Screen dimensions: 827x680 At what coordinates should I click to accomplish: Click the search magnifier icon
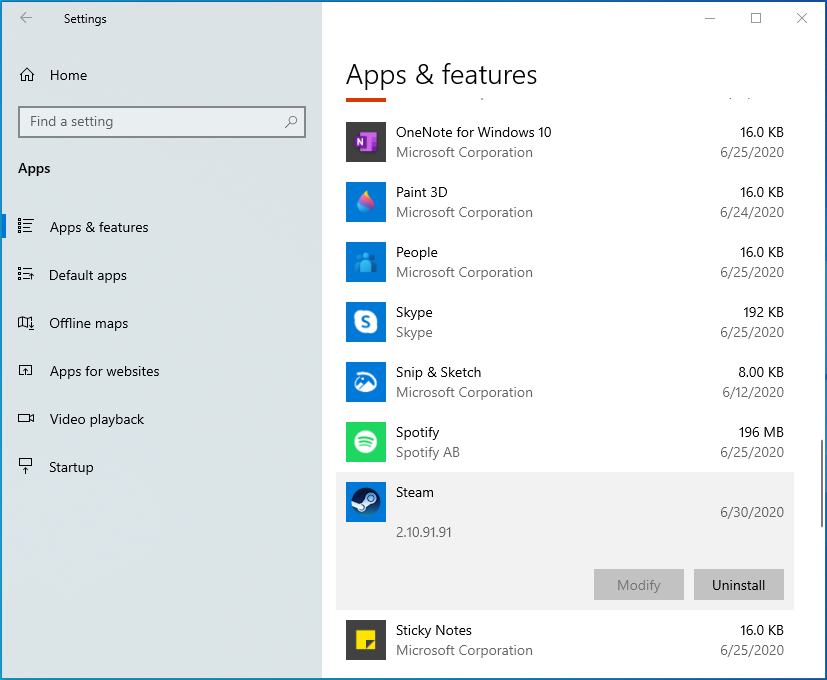tap(291, 122)
